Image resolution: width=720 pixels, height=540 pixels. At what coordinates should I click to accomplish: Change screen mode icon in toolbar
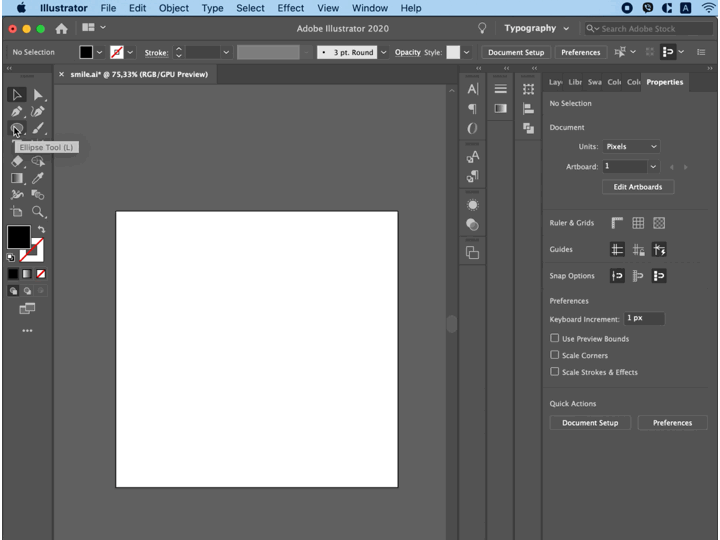tap(28, 309)
